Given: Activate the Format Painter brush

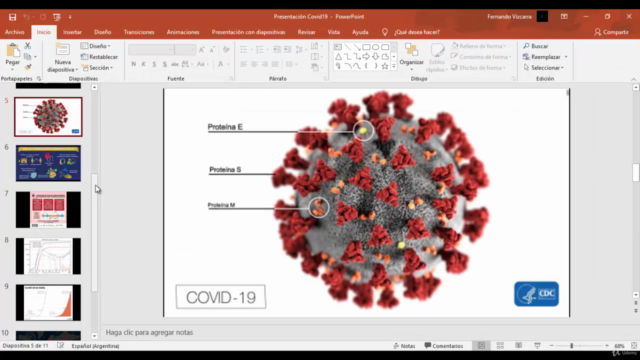Looking at the screenshot, I should coord(28,67).
